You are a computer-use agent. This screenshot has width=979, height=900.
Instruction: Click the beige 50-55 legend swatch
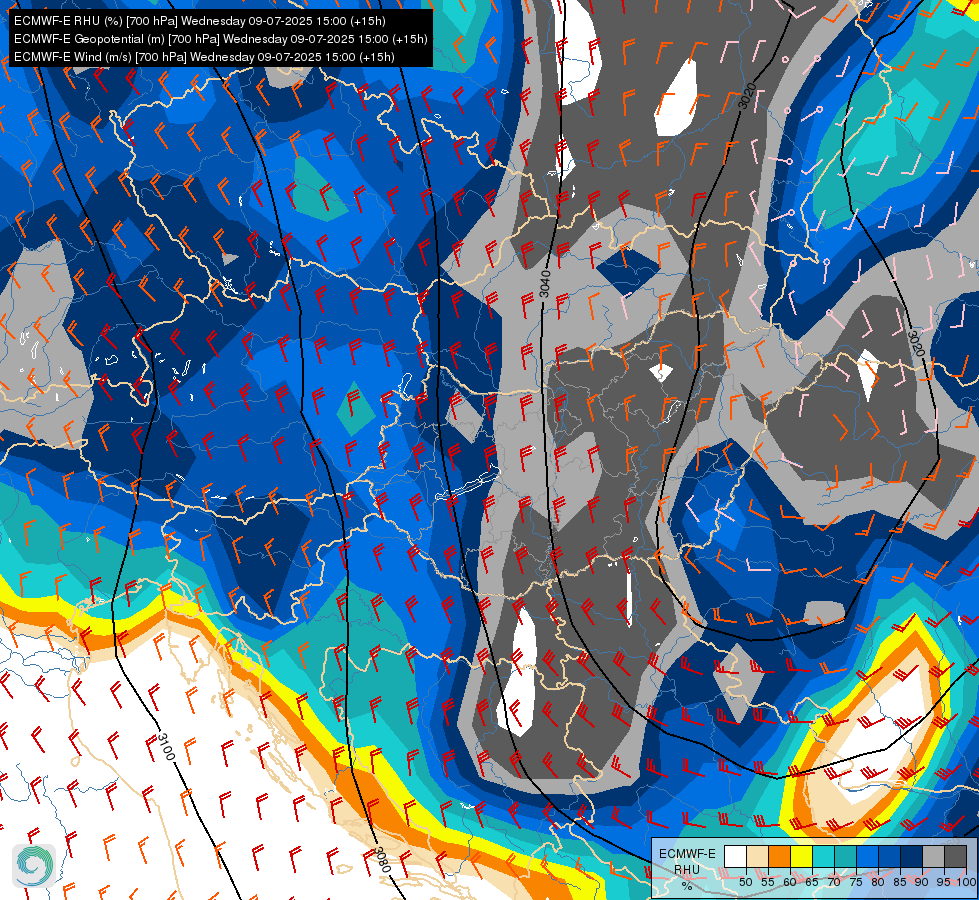click(757, 856)
